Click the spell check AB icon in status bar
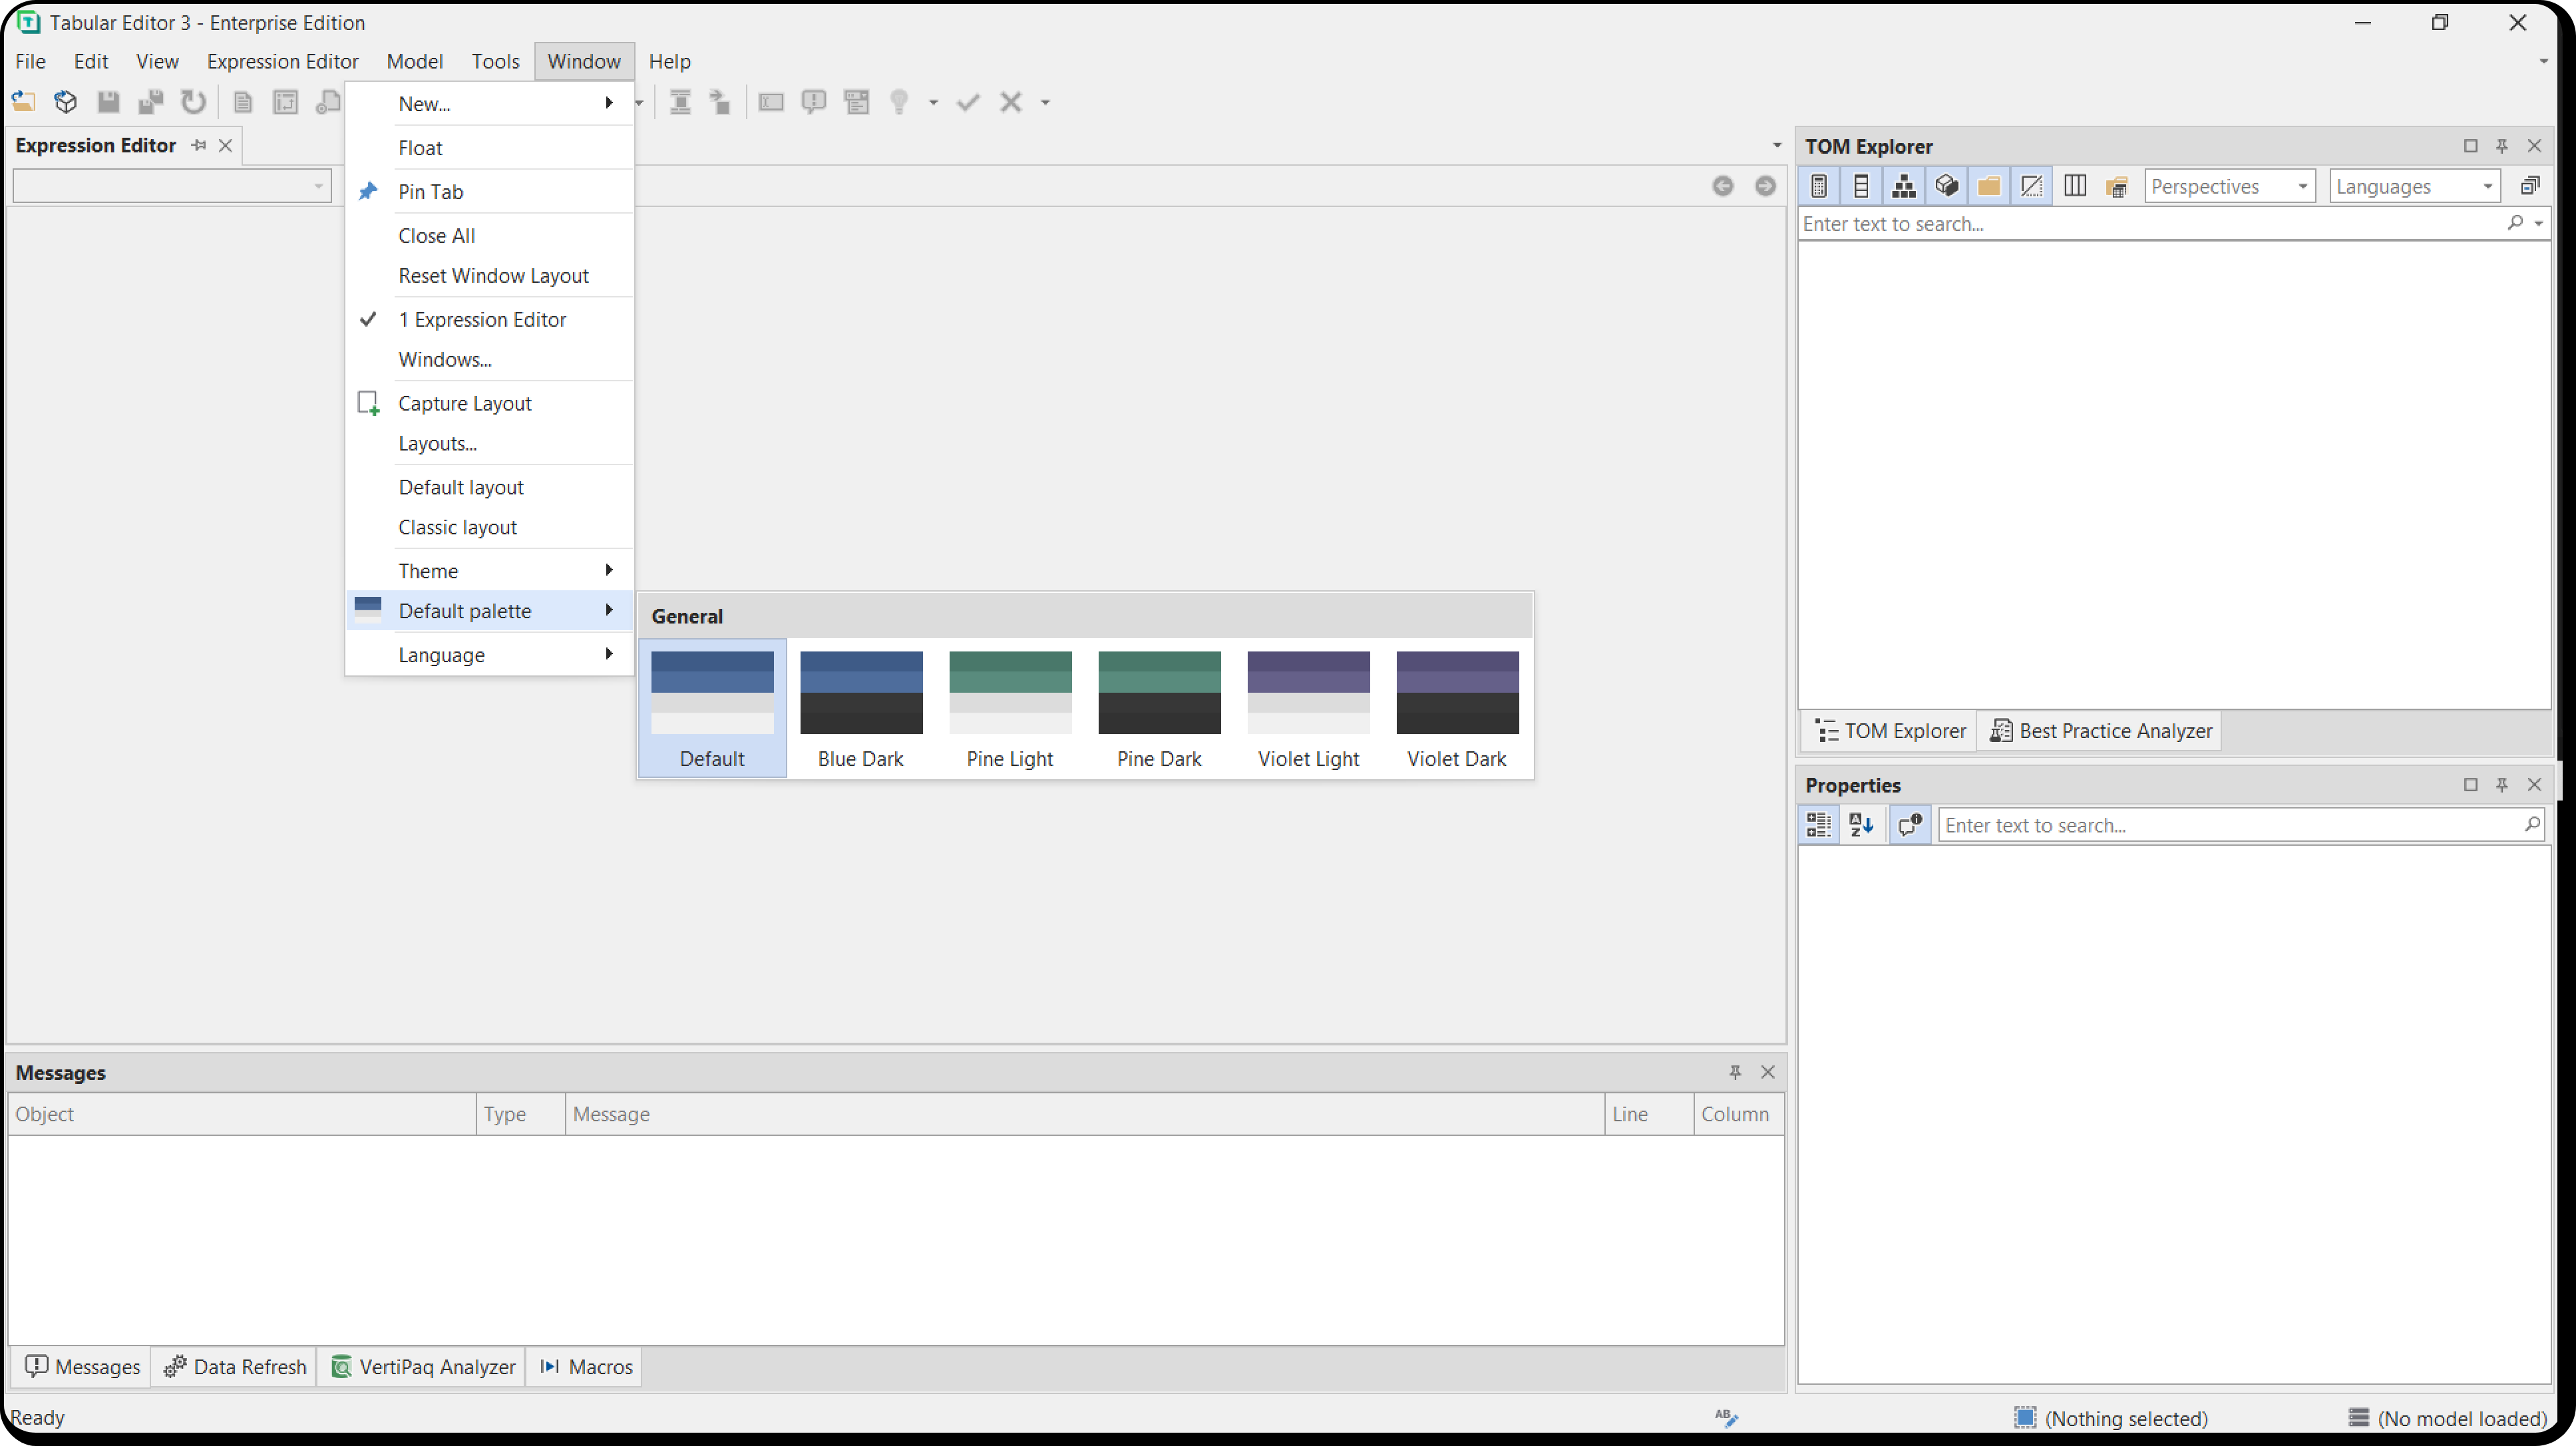This screenshot has width=2576, height=1446. click(1726, 1417)
